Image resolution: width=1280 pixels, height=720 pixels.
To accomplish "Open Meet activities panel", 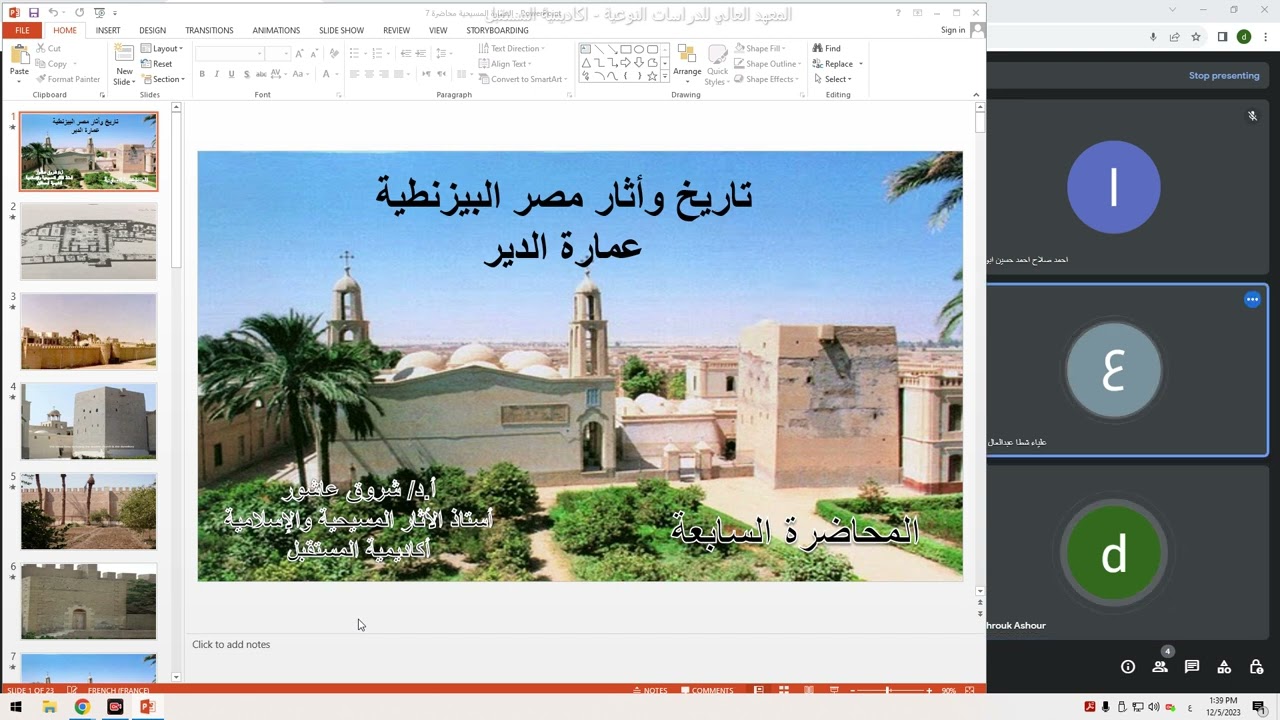I will tap(1224, 667).
